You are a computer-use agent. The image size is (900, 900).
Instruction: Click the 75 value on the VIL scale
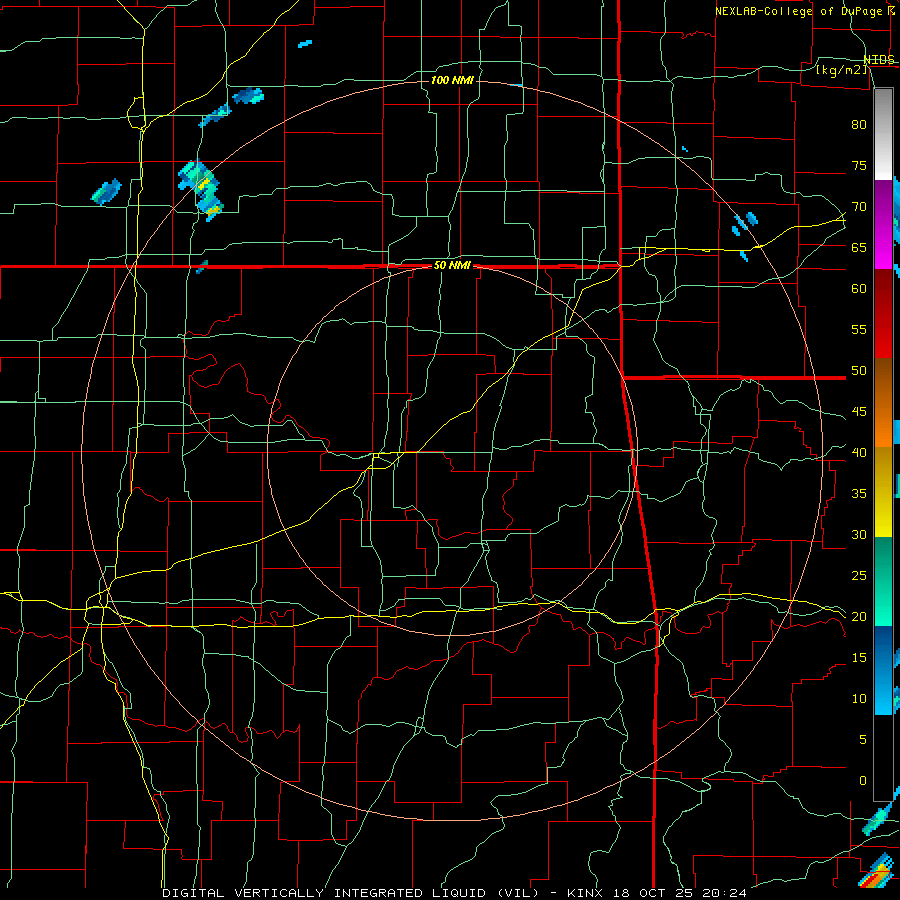(x=859, y=166)
